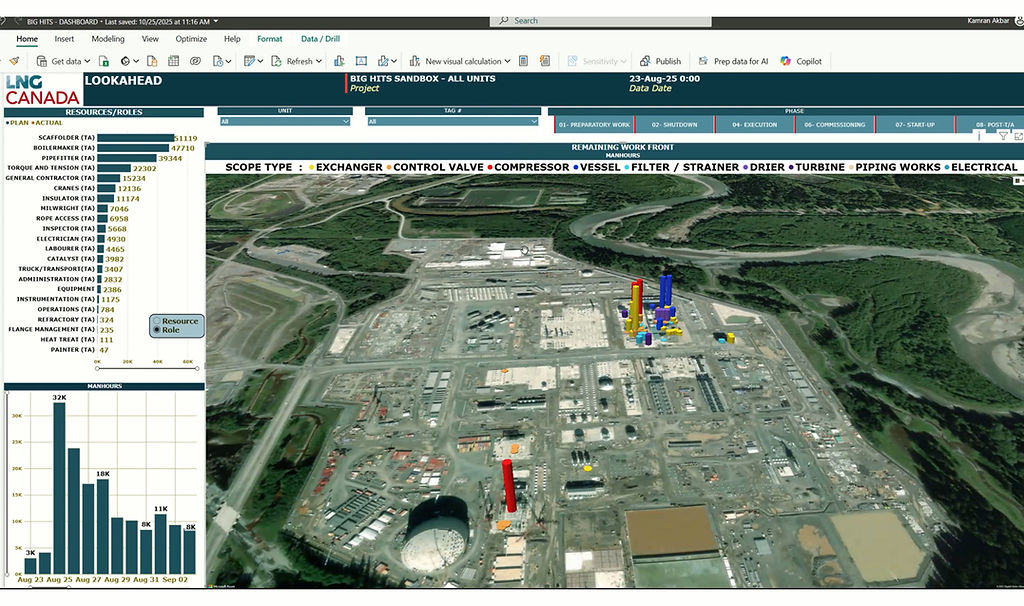Viewport: 1024px width, 606px height.
Task: Click the resources chart slider left handle
Action: (x=98, y=368)
